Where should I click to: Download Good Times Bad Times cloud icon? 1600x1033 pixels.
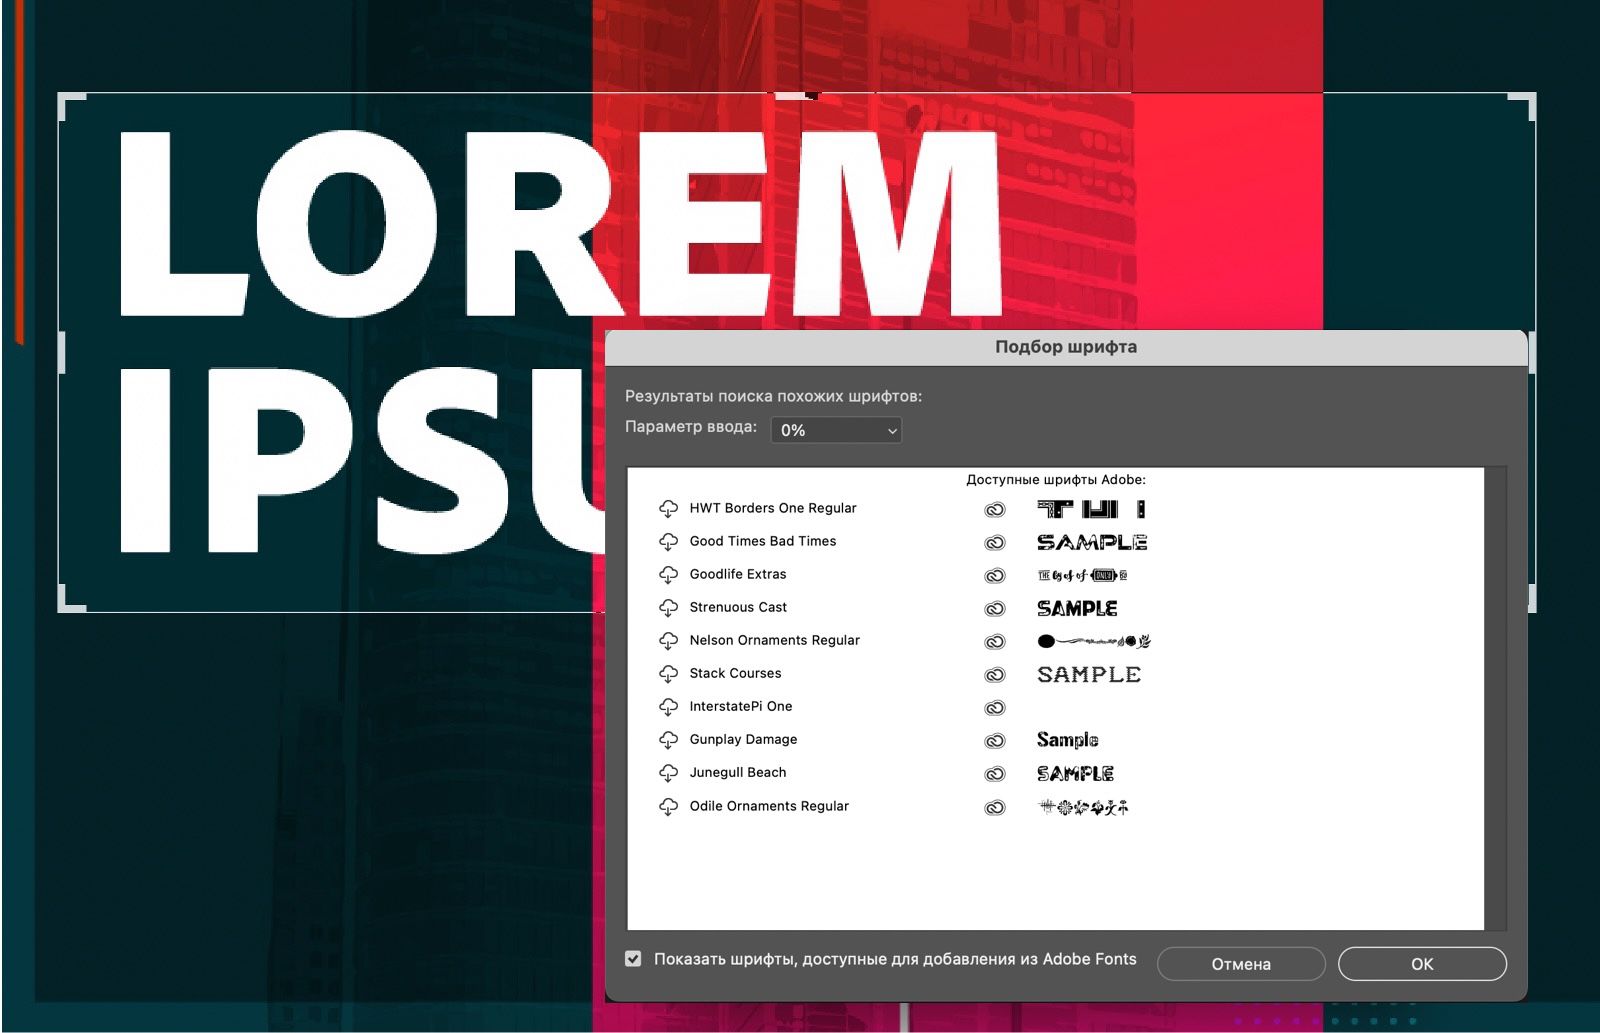668,542
